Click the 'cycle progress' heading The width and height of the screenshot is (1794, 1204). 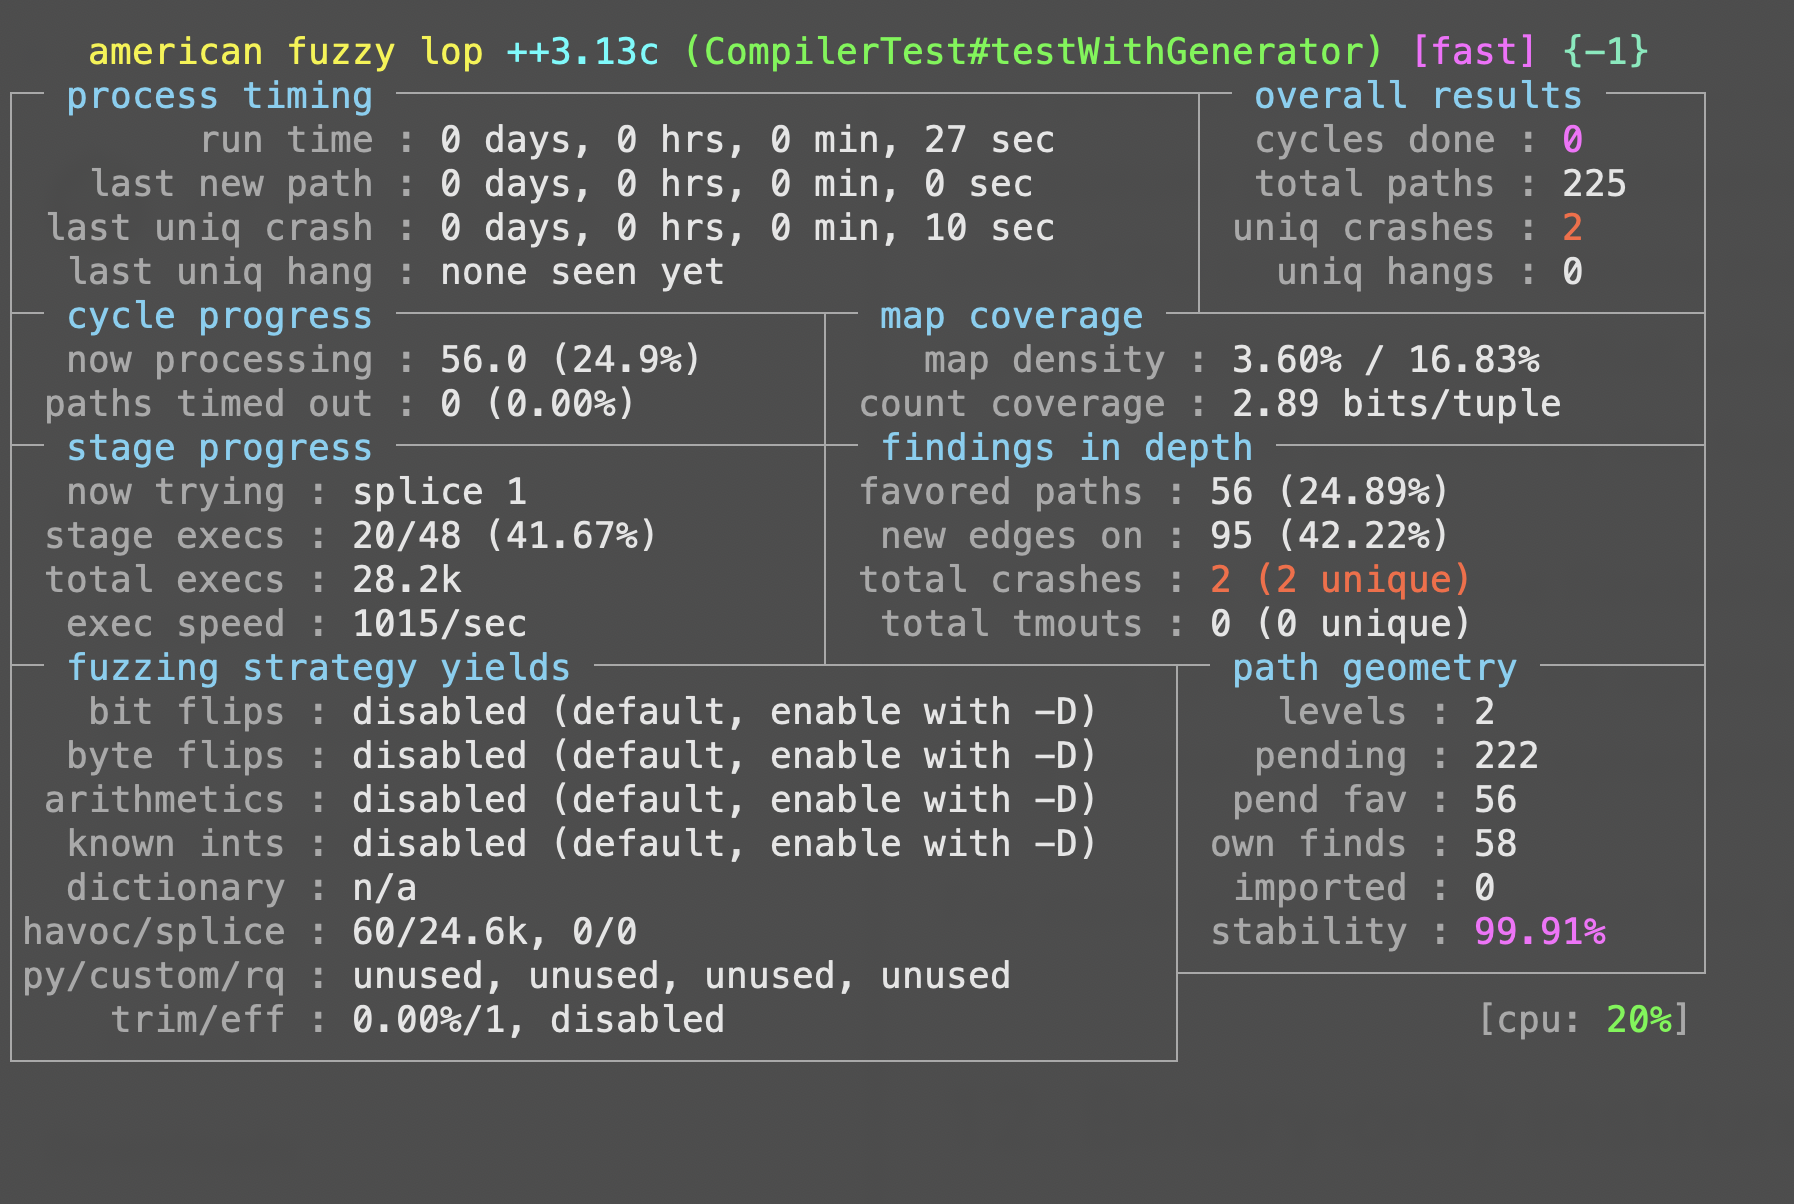[x=220, y=316]
